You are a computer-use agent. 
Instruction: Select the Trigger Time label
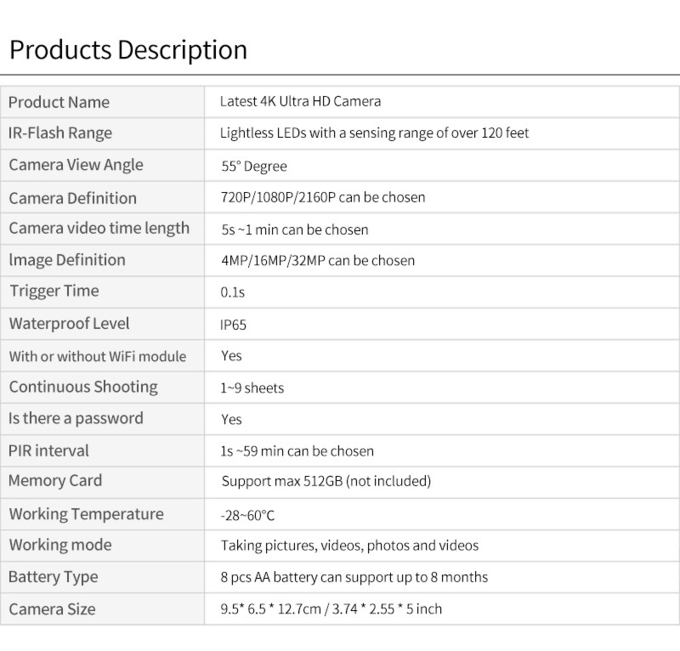55,291
